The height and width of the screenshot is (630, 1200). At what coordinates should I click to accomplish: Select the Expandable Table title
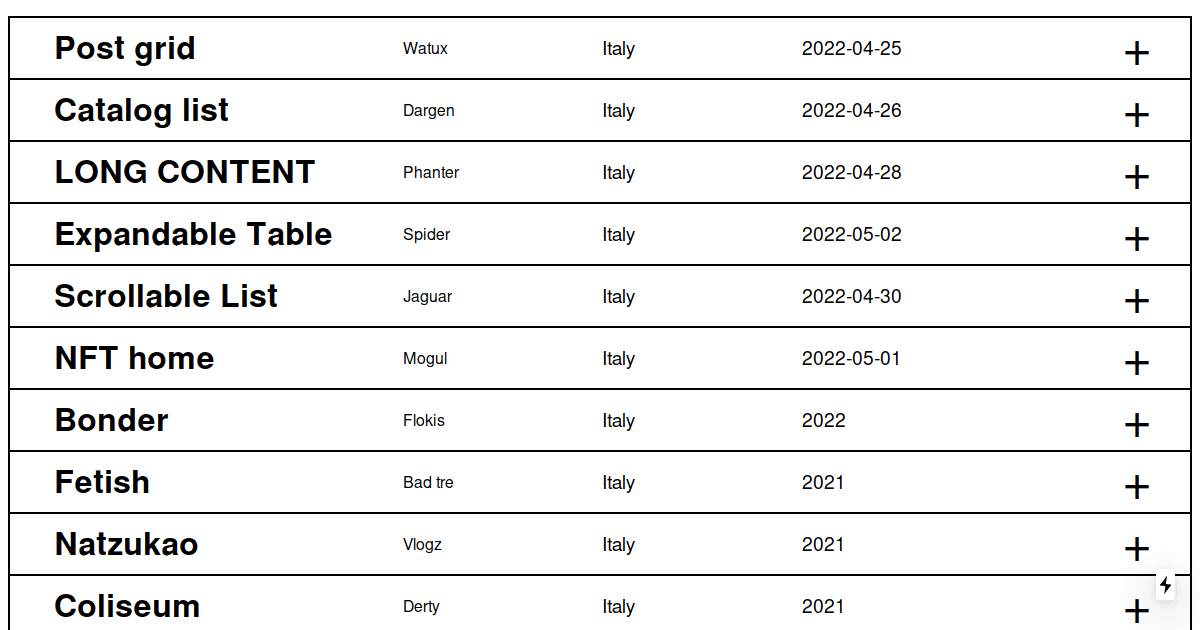[x=193, y=234]
